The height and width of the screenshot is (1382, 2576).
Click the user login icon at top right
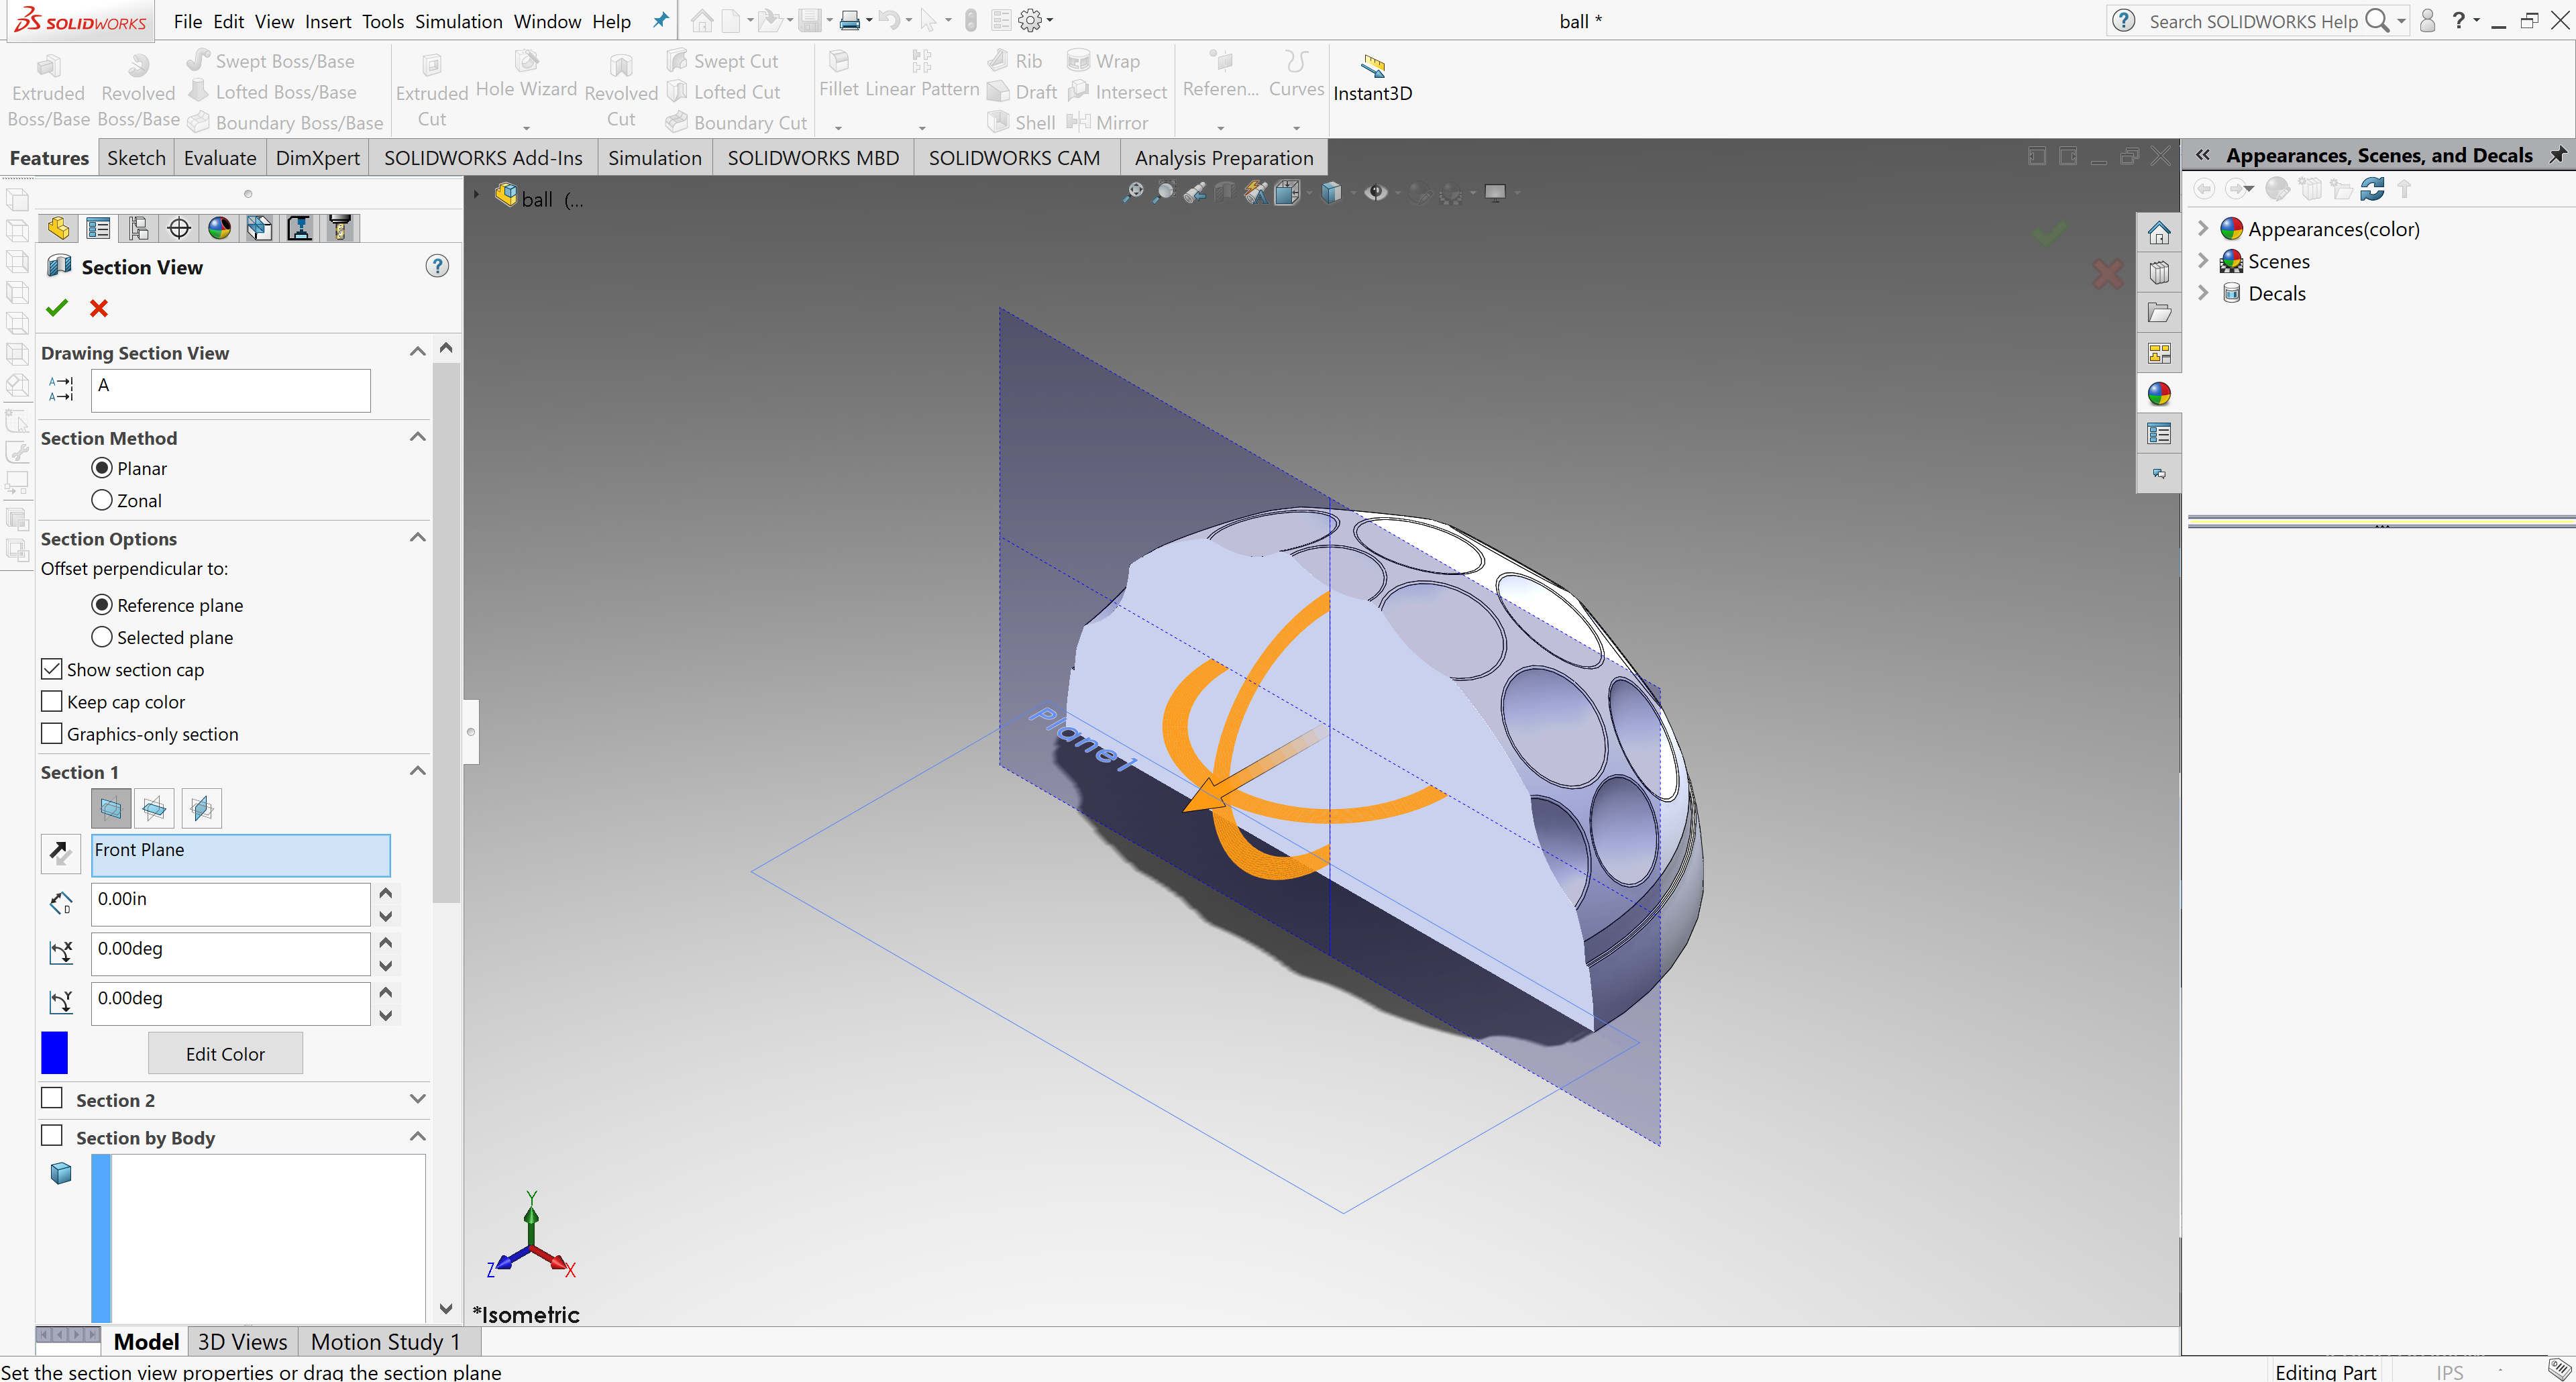(x=2427, y=20)
